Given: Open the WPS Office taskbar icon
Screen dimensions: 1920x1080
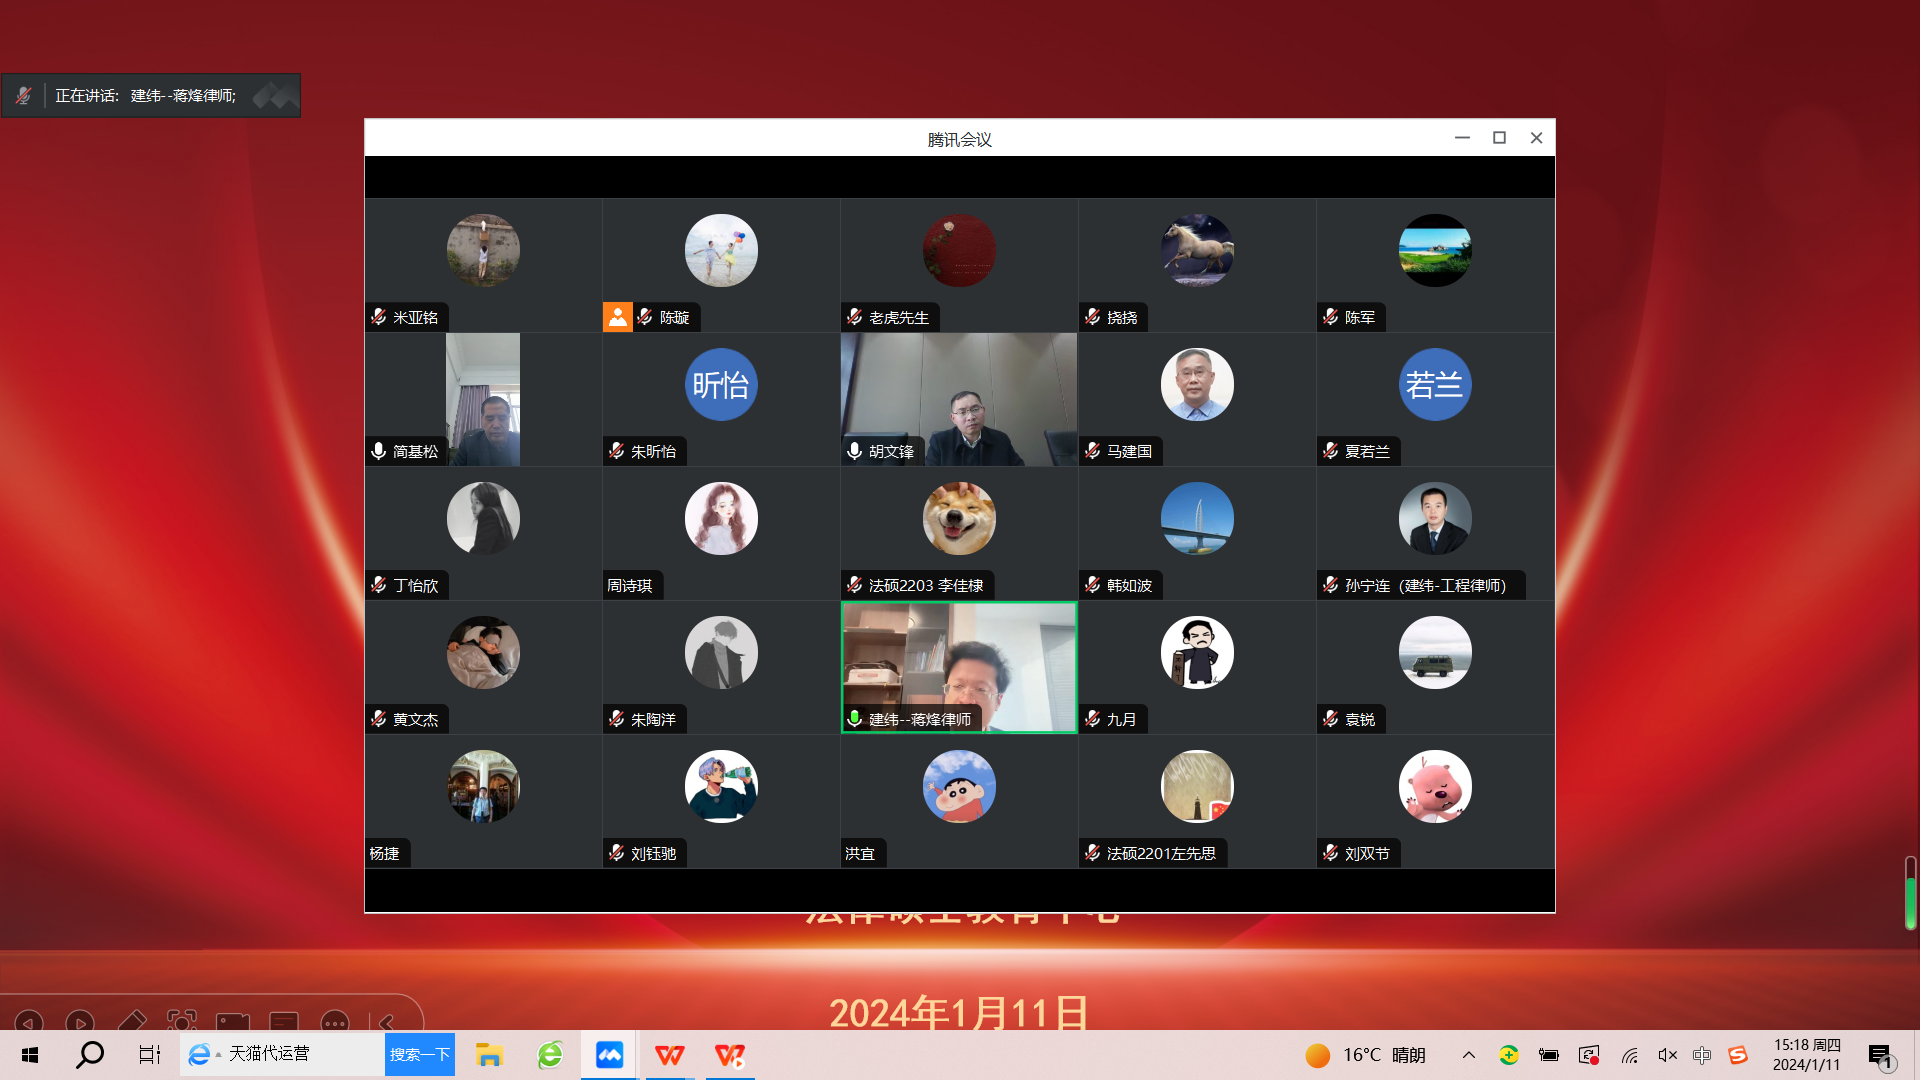Looking at the screenshot, I should click(x=669, y=1055).
